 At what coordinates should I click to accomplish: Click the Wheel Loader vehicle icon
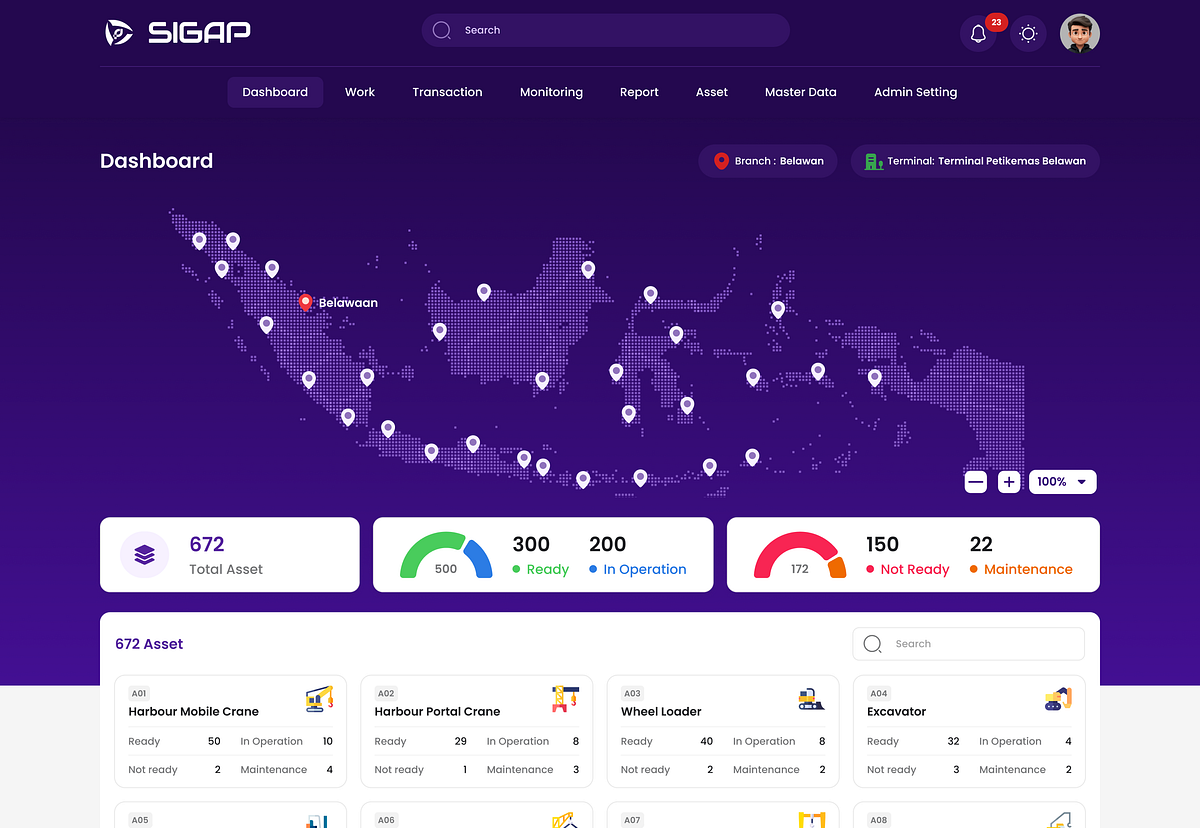pos(812,699)
